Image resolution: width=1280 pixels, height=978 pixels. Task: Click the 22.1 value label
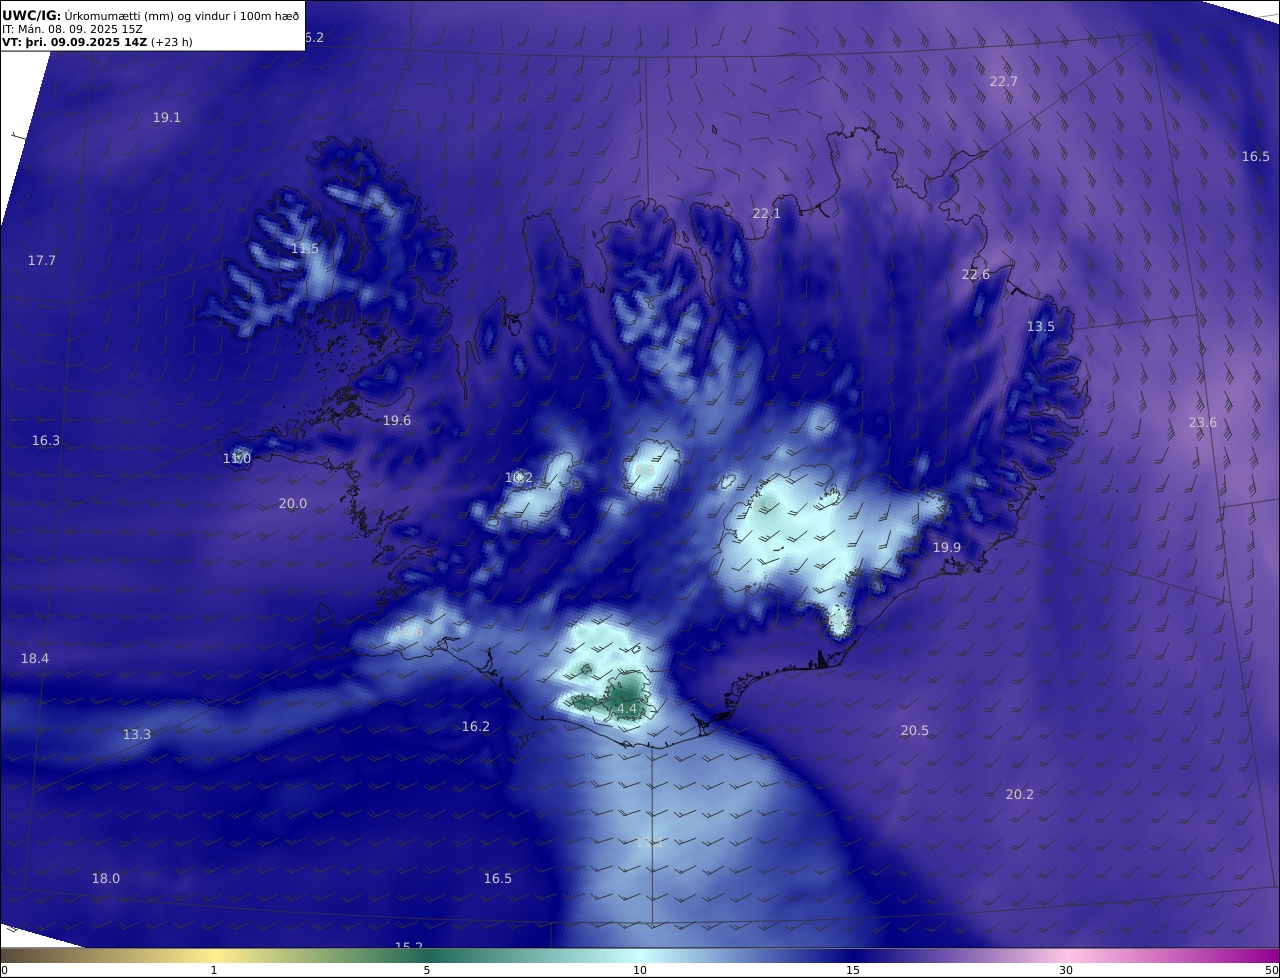tap(766, 214)
